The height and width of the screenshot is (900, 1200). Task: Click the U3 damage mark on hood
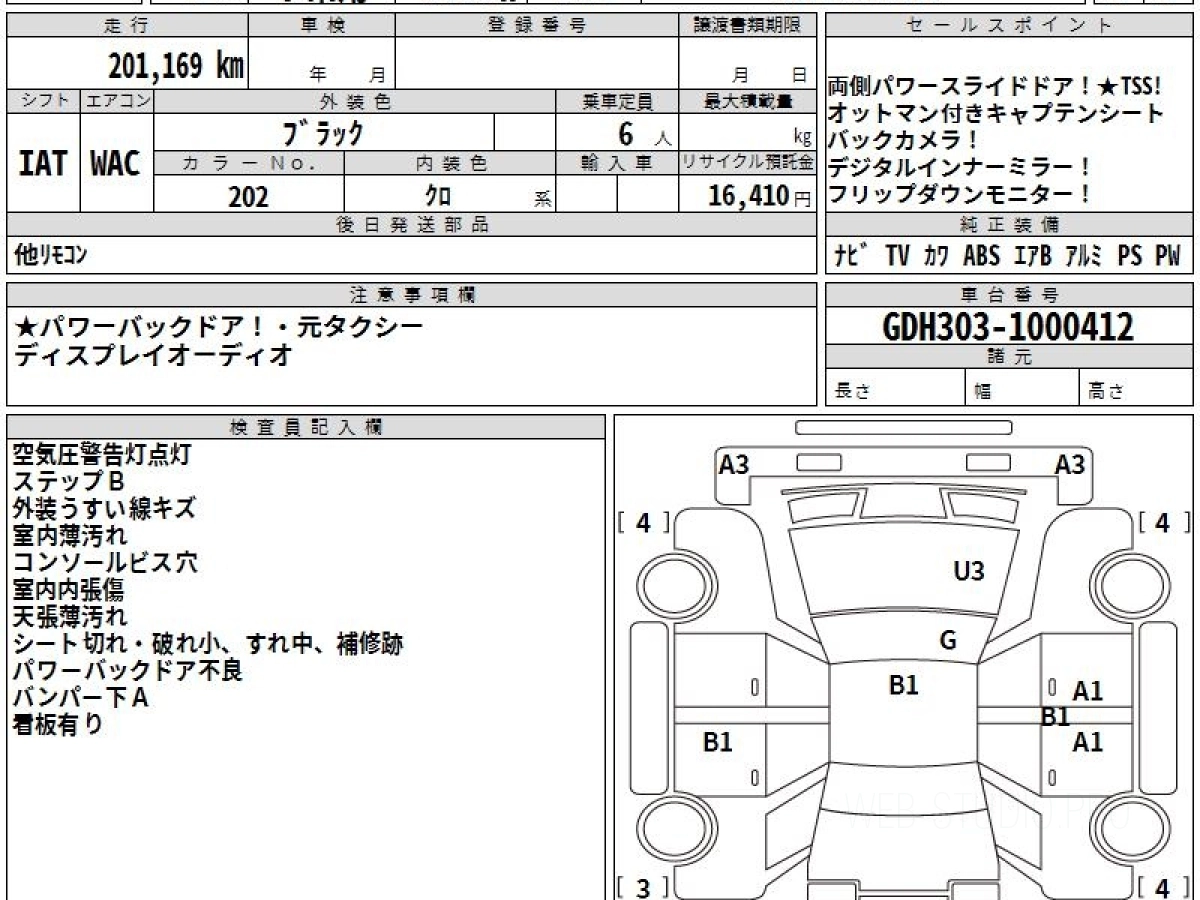point(969,571)
